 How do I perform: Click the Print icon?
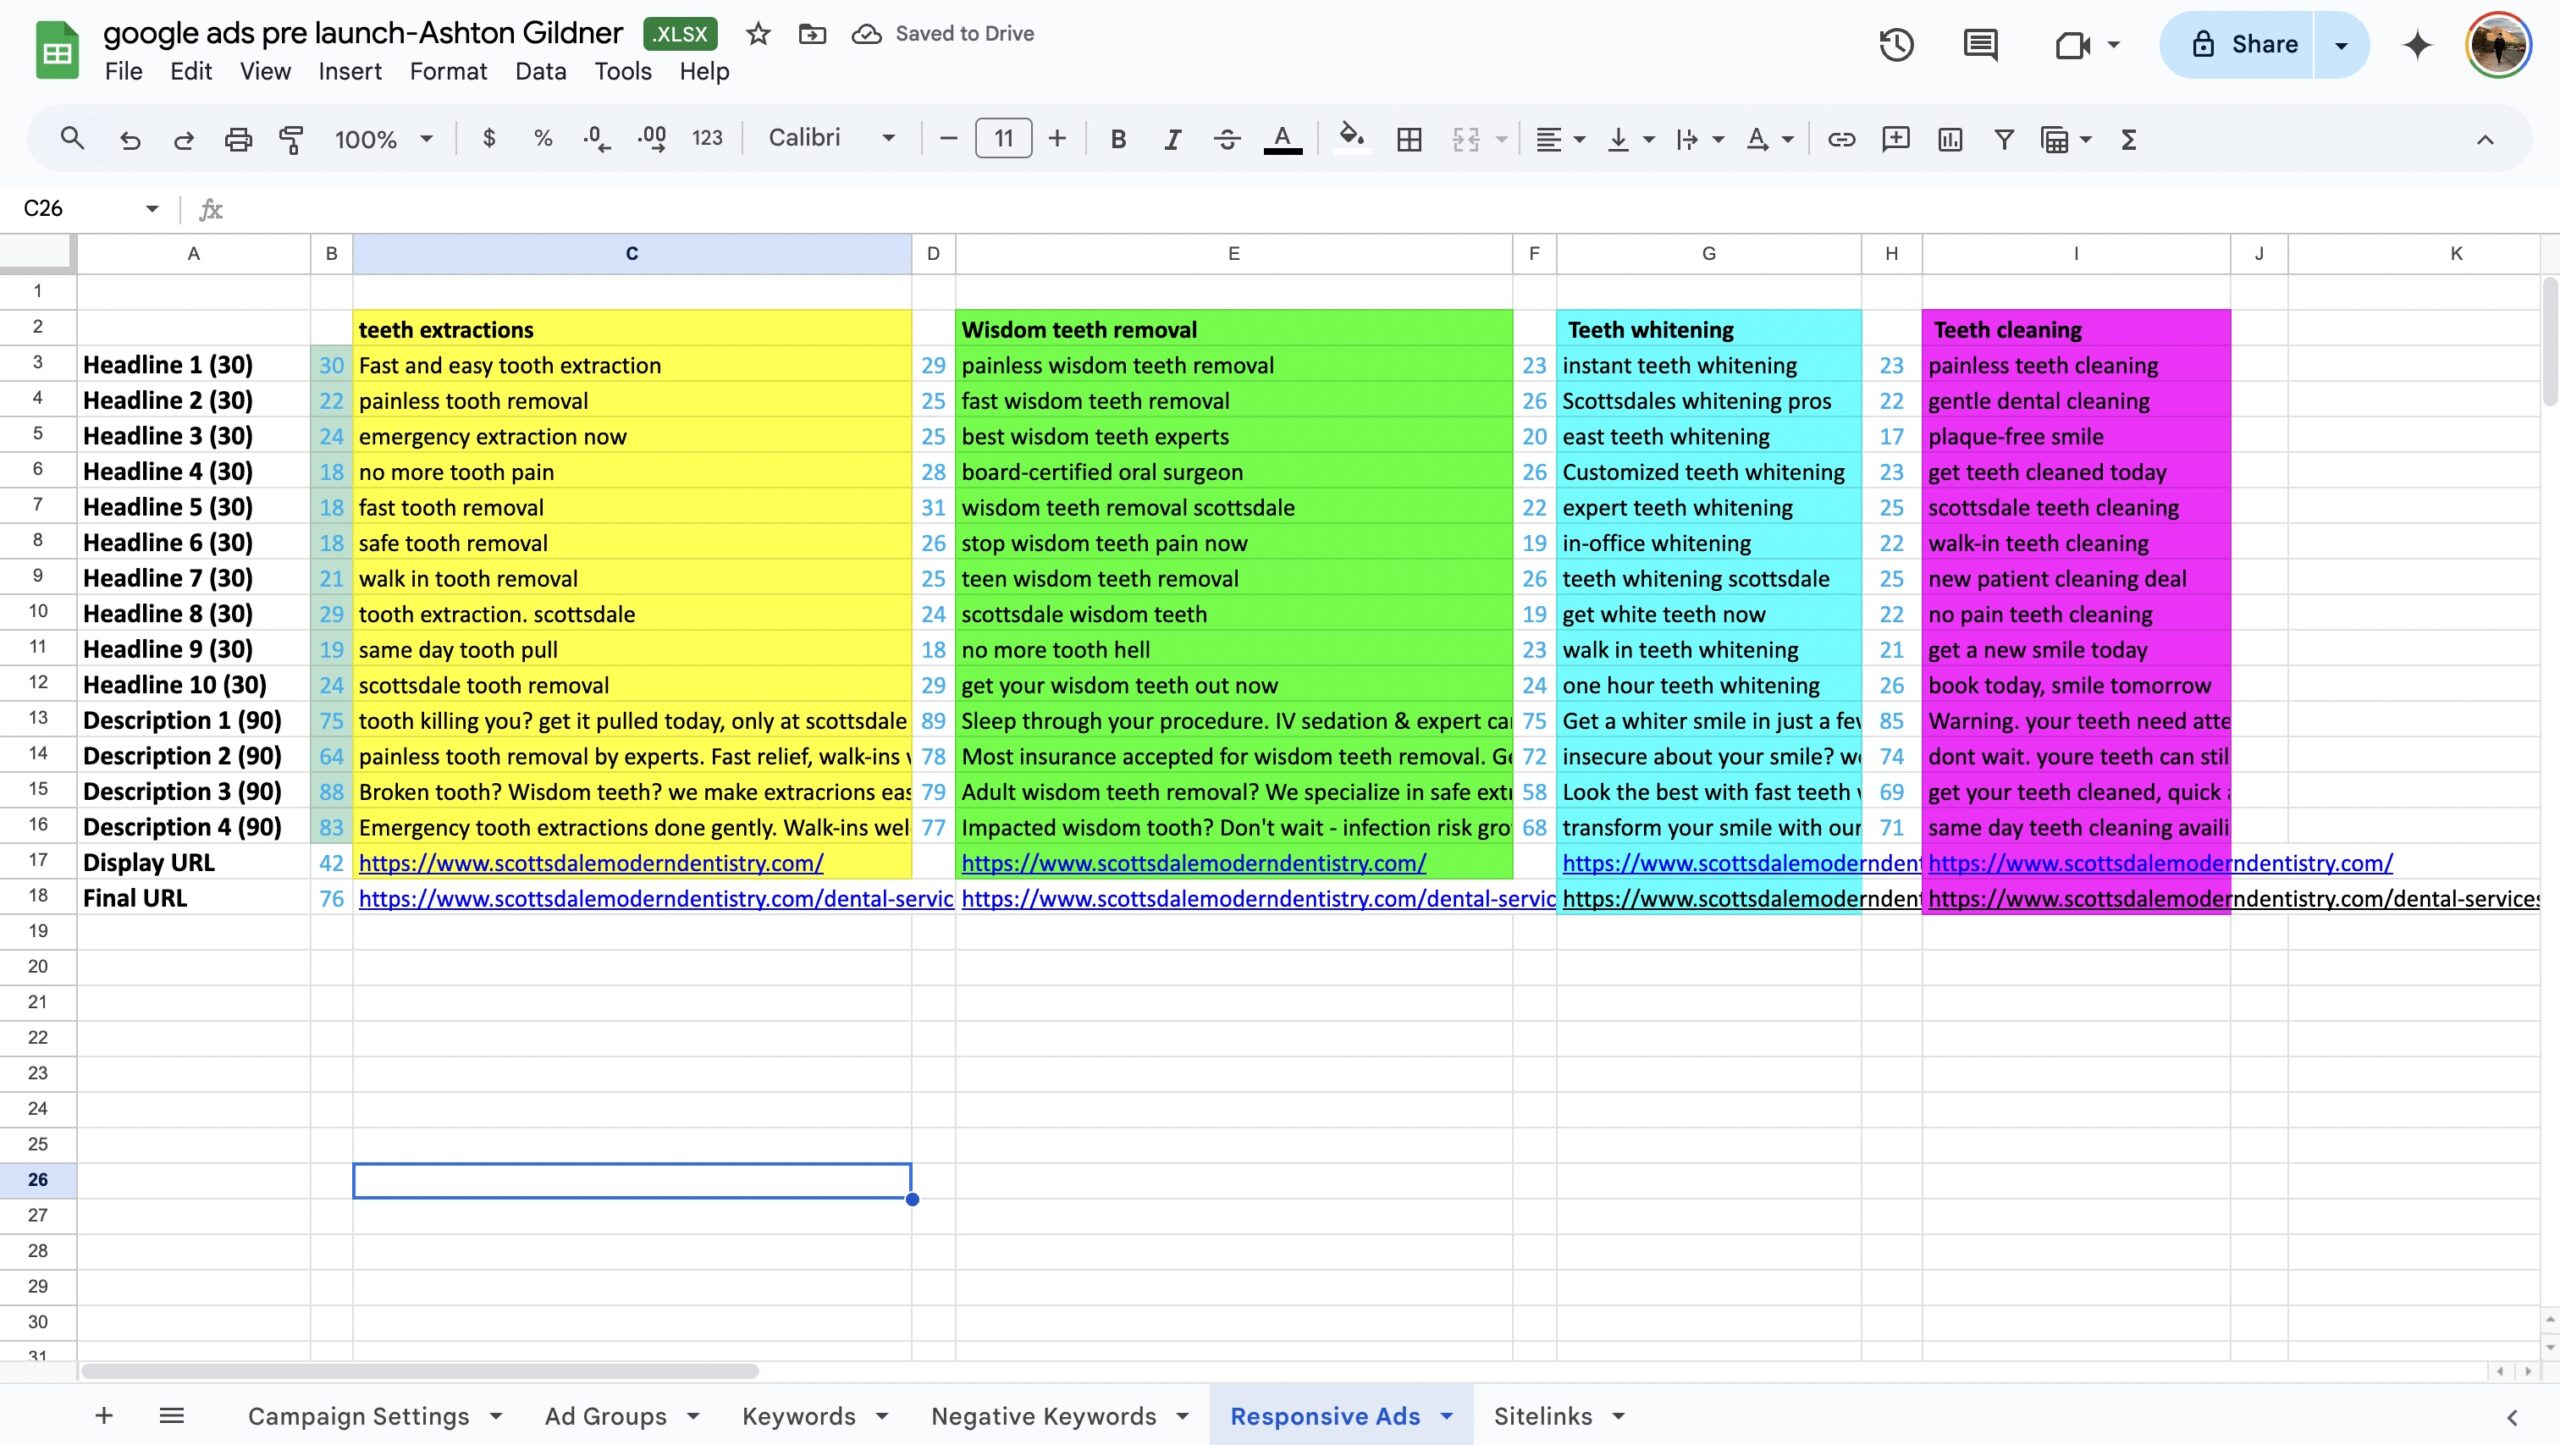(238, 139)
